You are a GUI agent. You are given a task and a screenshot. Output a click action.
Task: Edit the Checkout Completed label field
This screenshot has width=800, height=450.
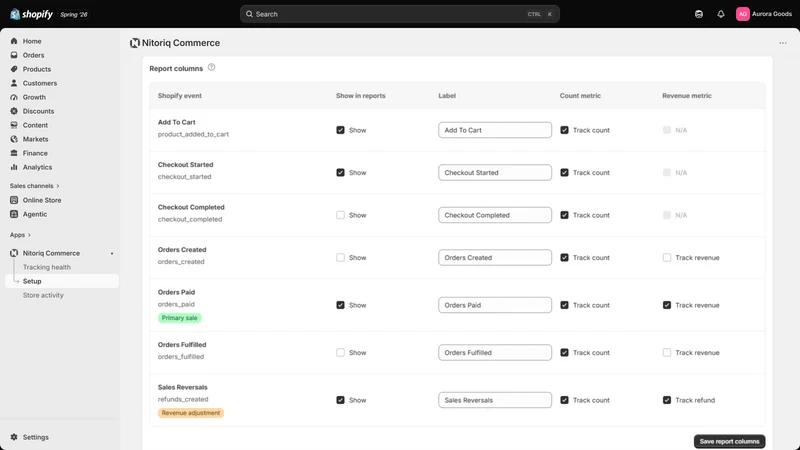click(x=494, y=215)
